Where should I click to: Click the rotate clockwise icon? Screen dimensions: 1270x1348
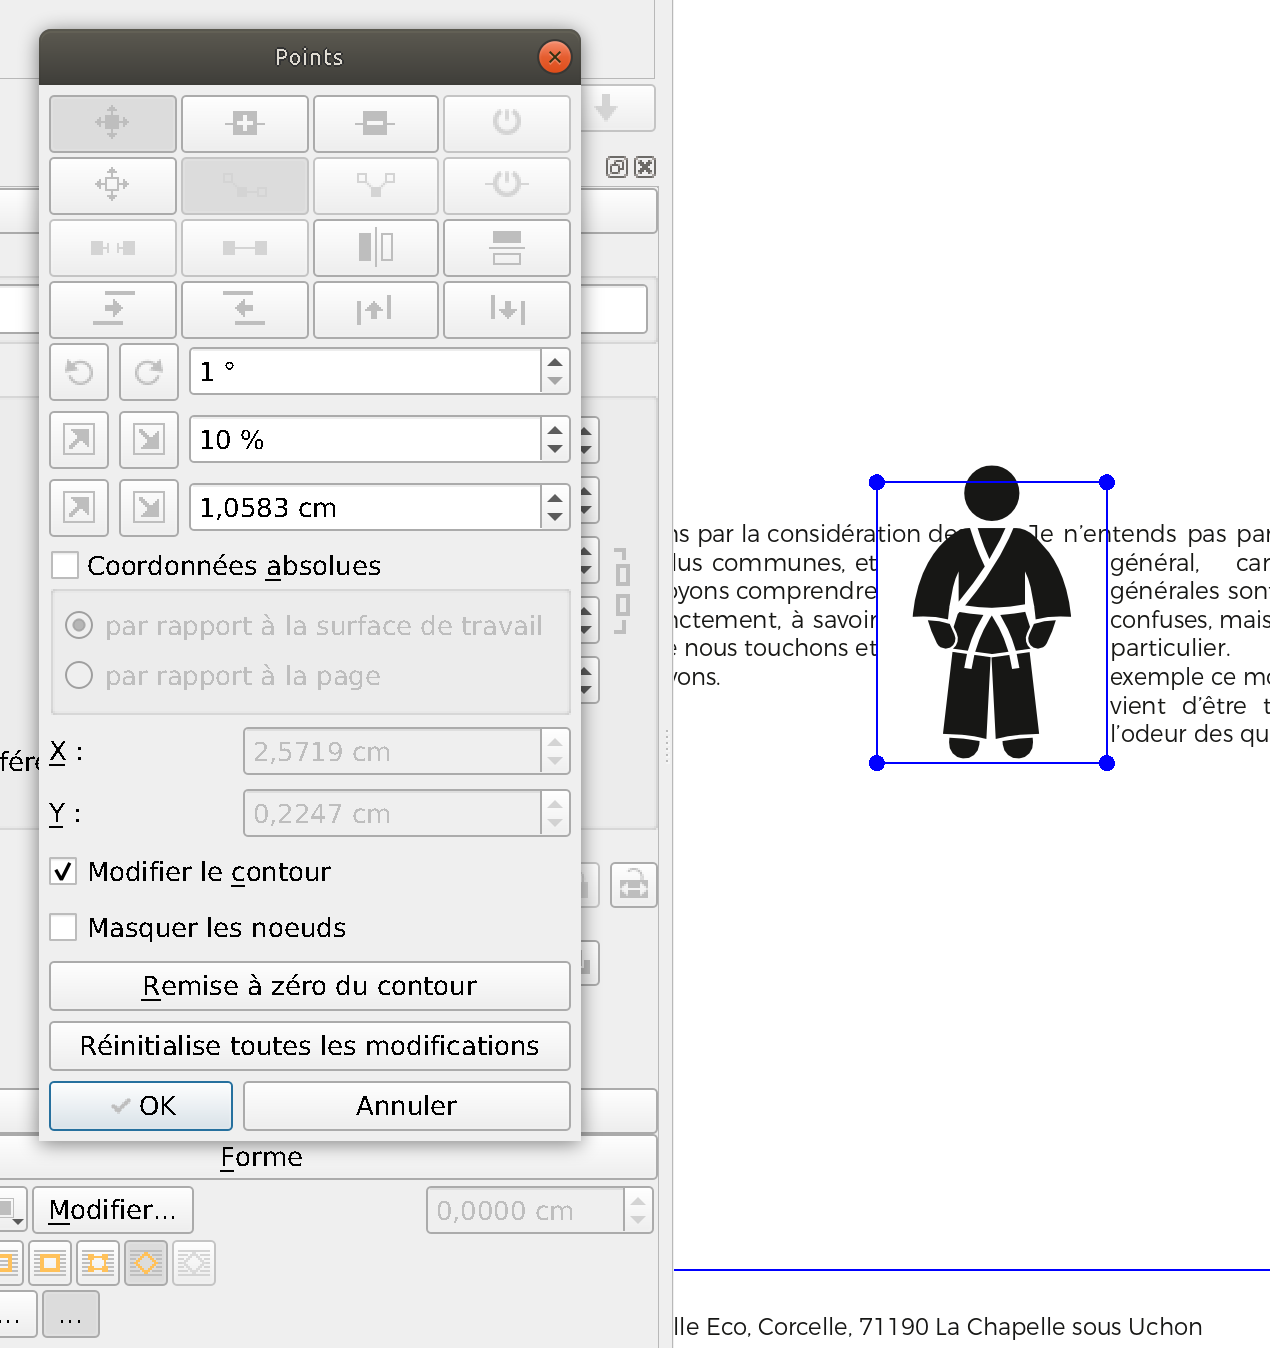[x=149, y=372]
